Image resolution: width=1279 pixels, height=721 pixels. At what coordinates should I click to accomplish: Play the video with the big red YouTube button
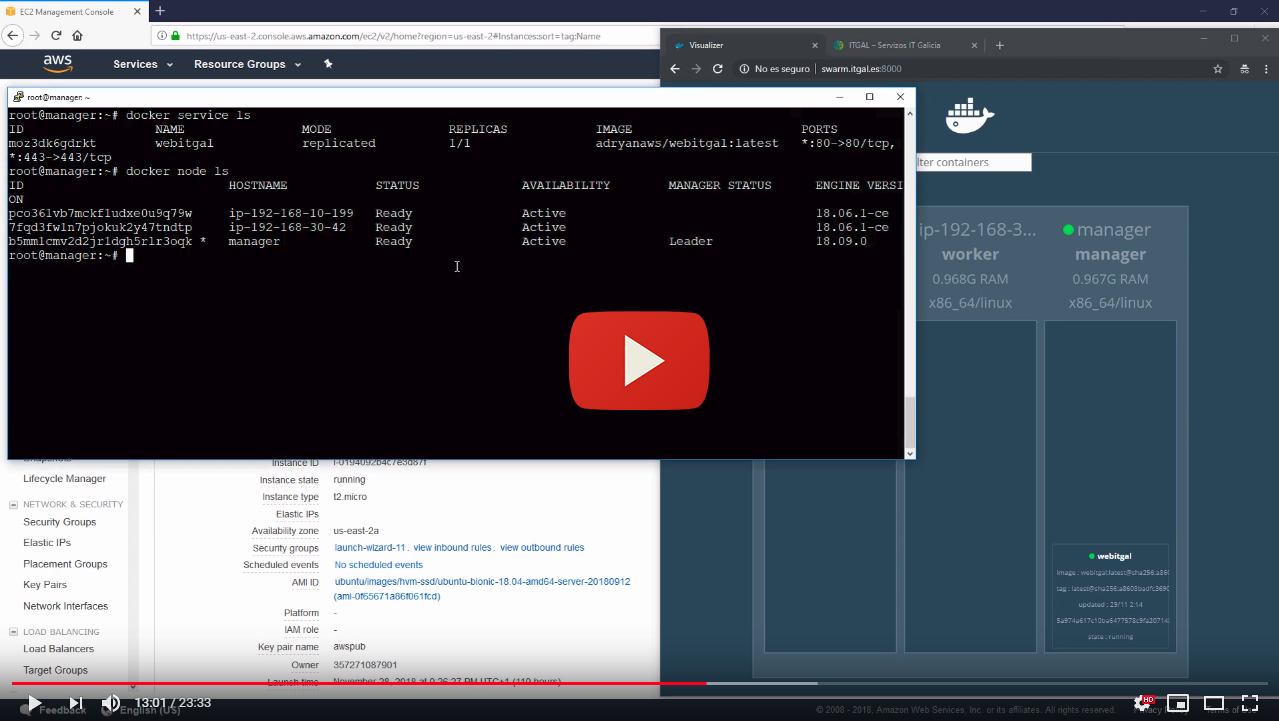(639, 361)
